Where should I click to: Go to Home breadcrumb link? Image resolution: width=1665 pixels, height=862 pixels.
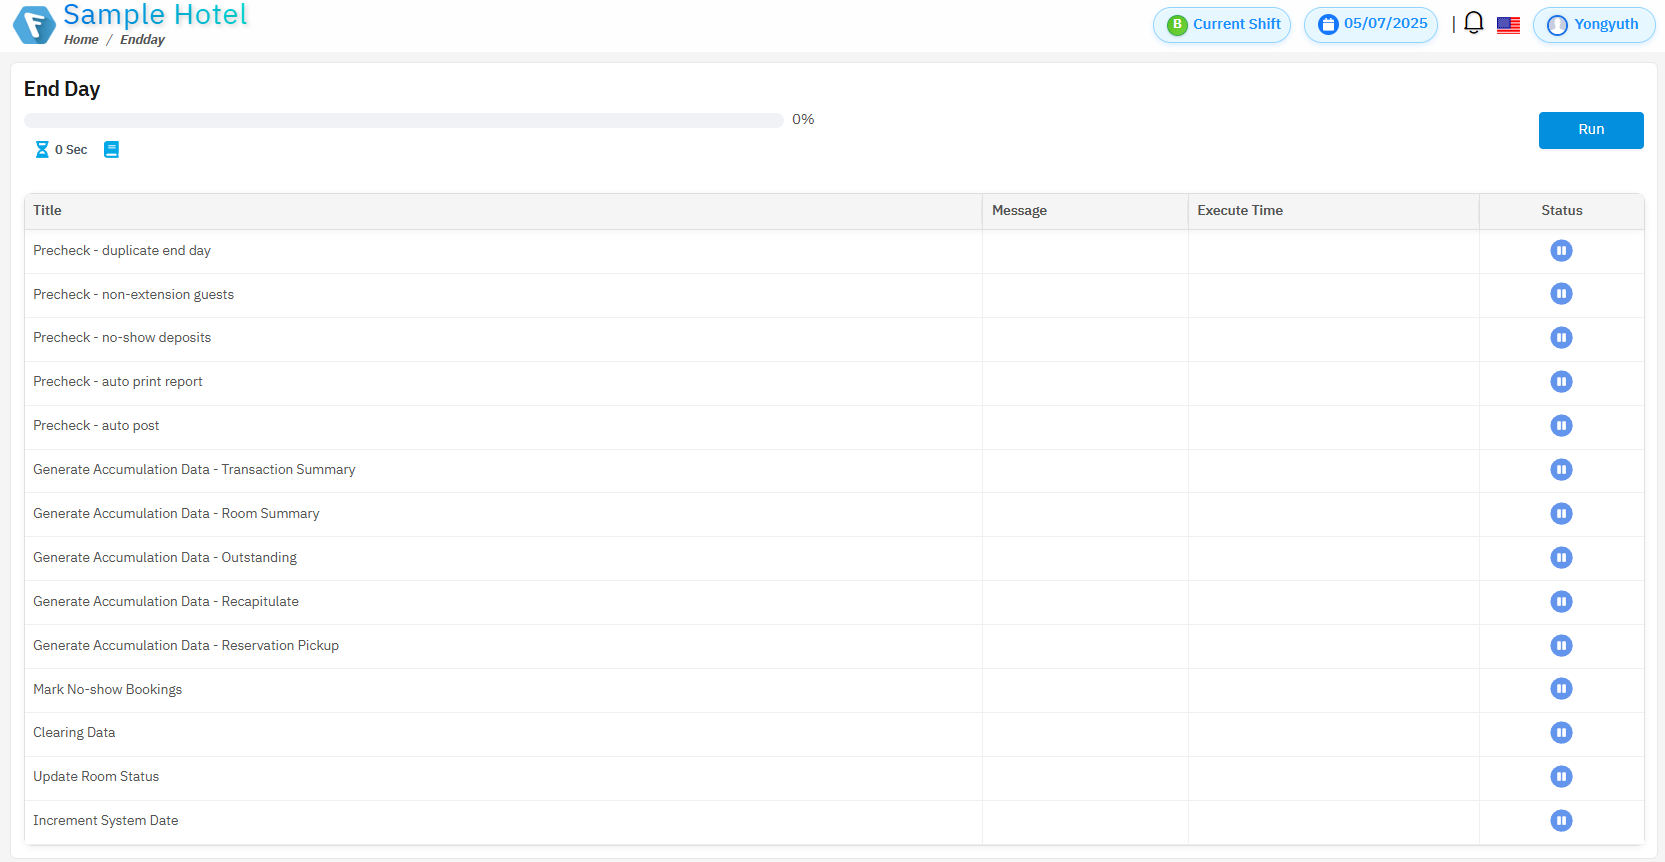click(81, 40)
